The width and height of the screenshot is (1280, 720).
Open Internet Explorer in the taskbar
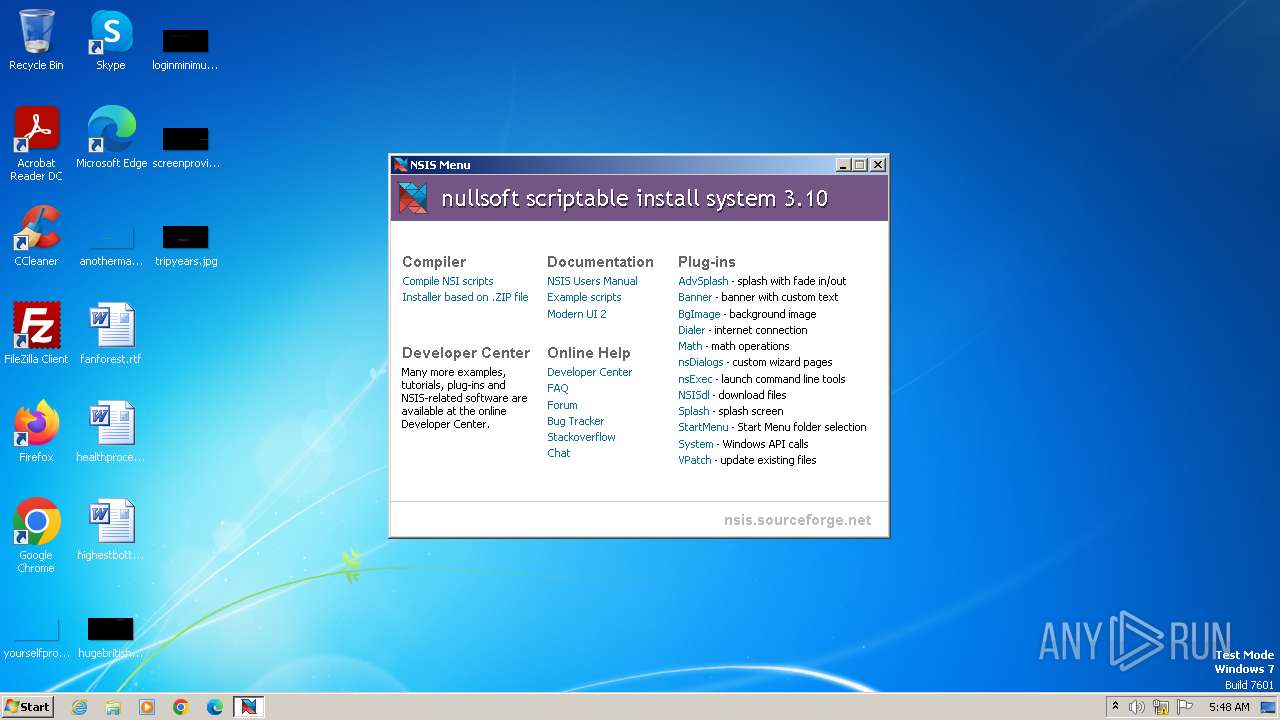[79, 707]
